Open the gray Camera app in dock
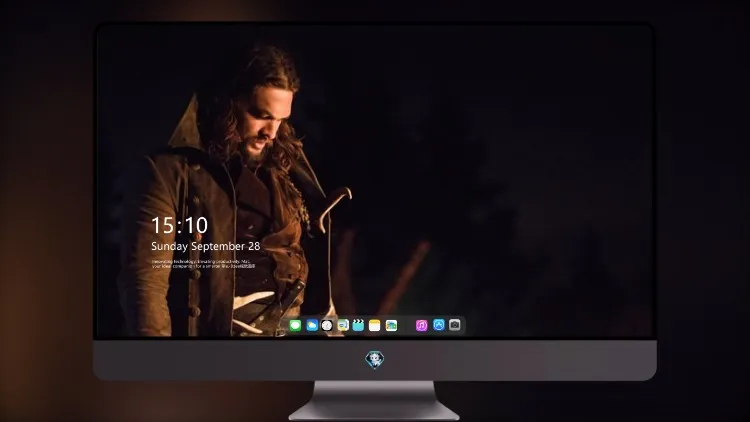 pos(455,325)
